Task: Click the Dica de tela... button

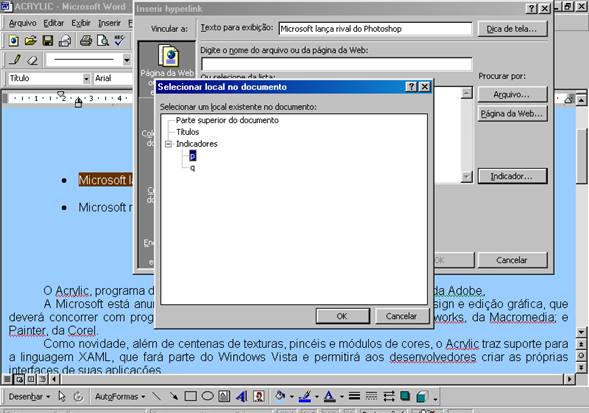Action: pos(512,29)
